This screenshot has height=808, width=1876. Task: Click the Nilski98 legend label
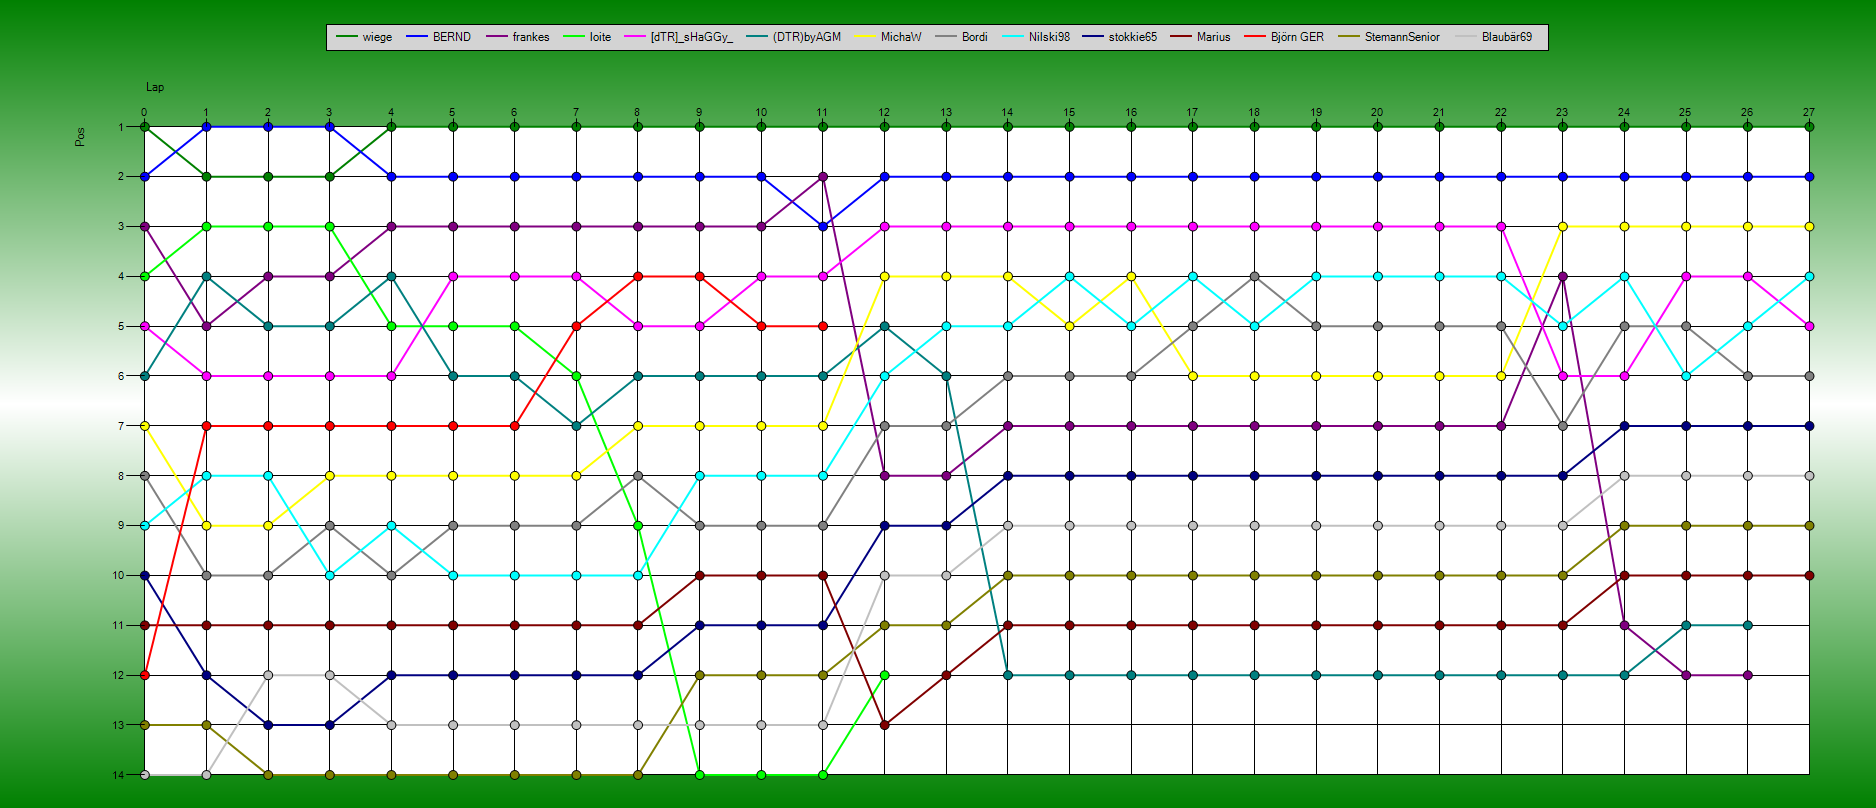[x=1049, y=37]
